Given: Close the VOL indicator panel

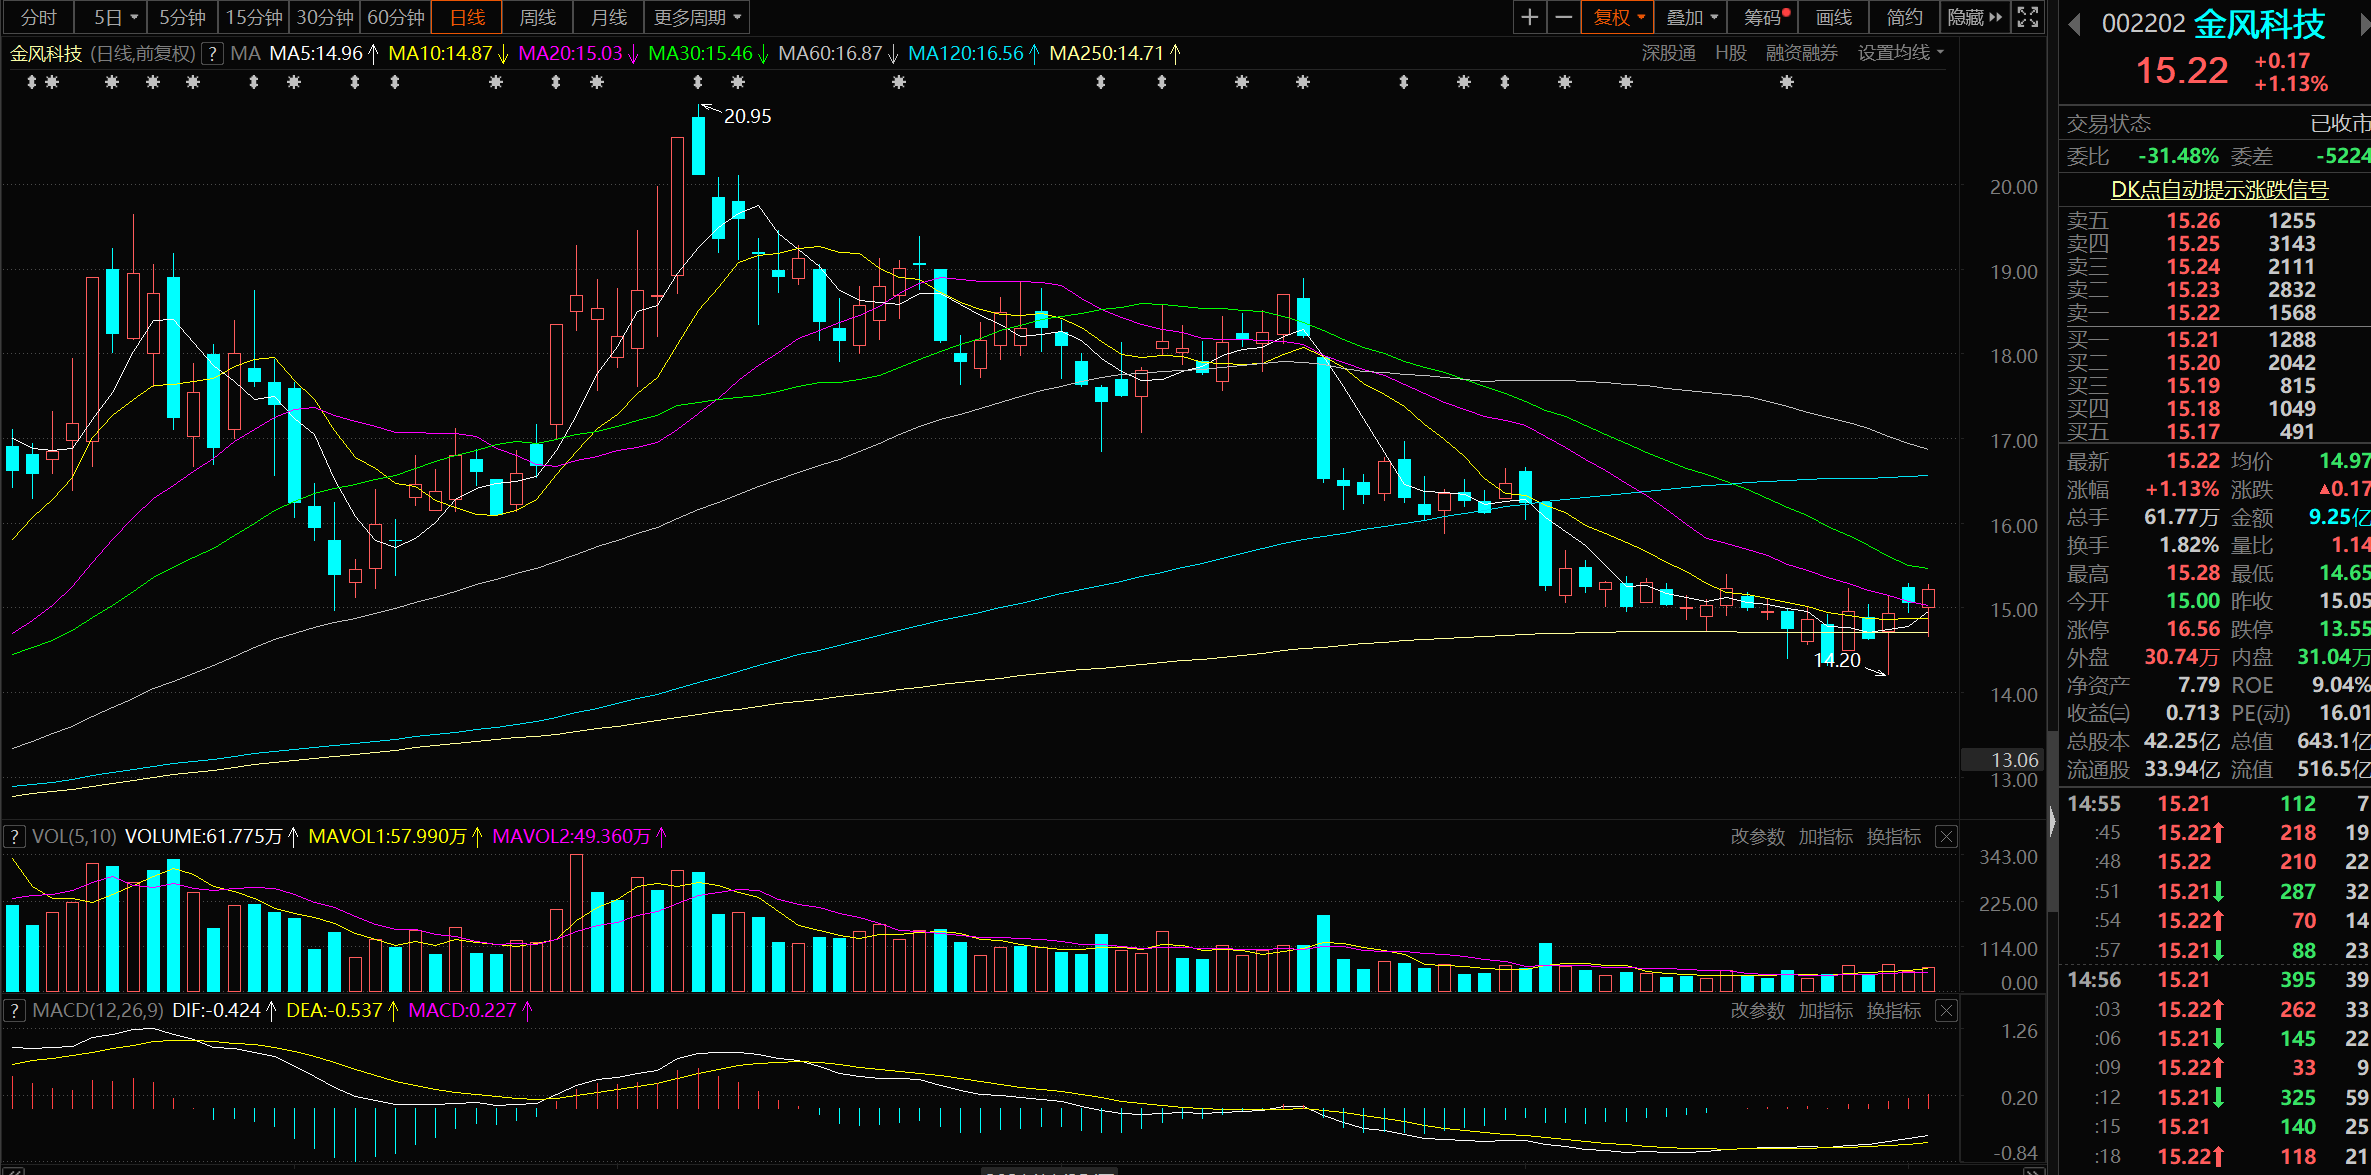Looking at the screenshot, I should [1946, 837].
